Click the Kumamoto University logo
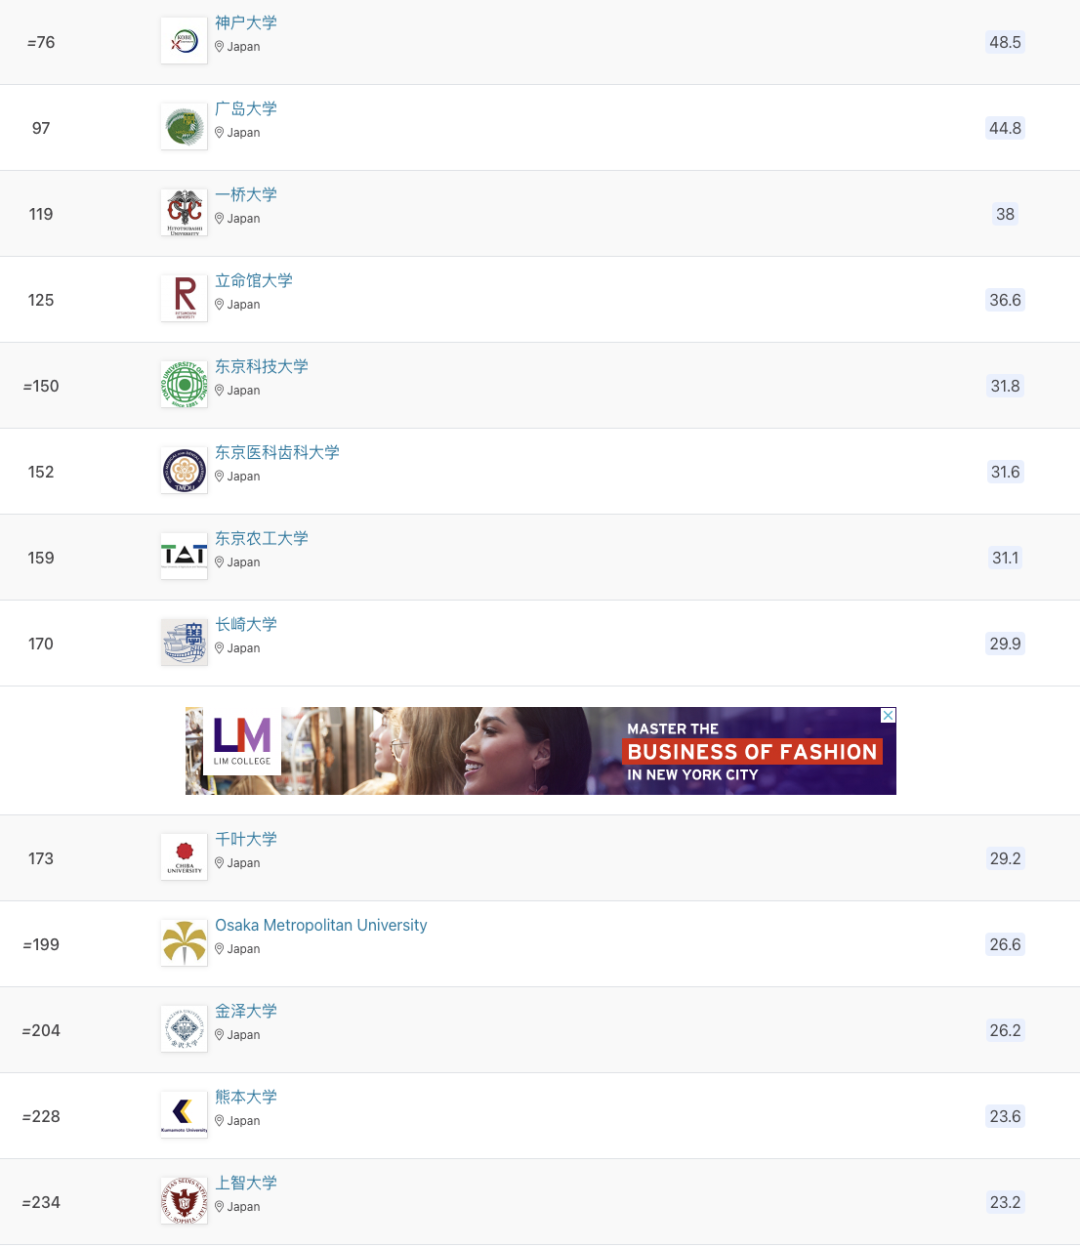This screenshot has height=1248, width=1080. pos(184,1116)
